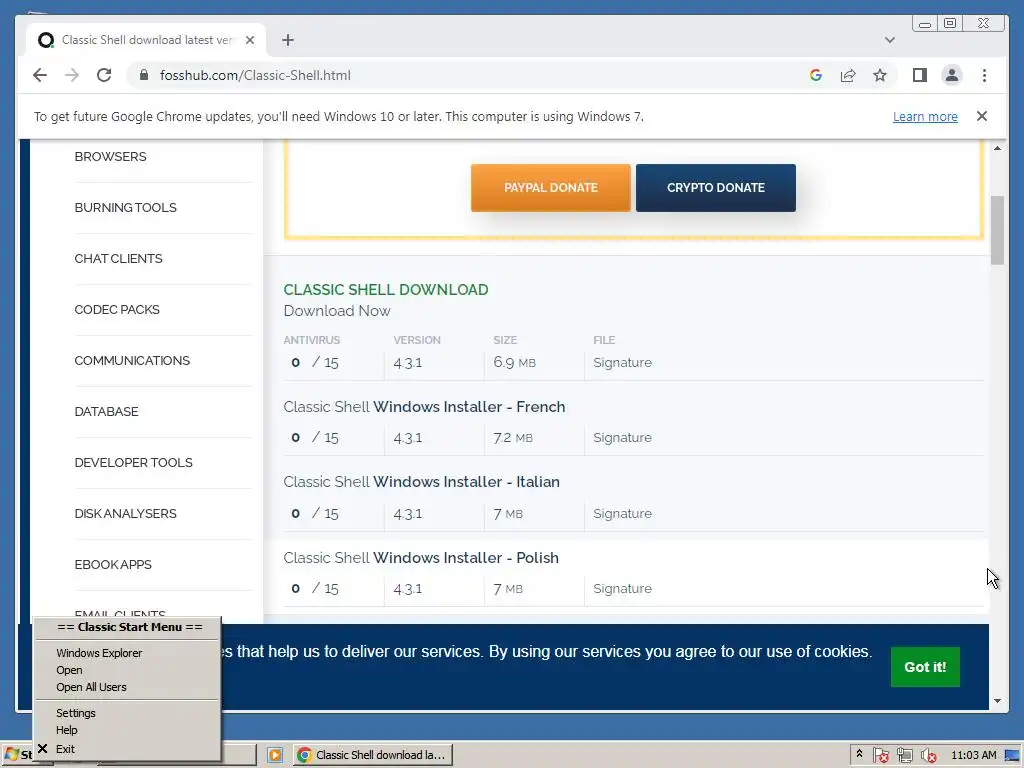Click the network tray icon
Screen dimensions: 1024x768
[904, 755]
